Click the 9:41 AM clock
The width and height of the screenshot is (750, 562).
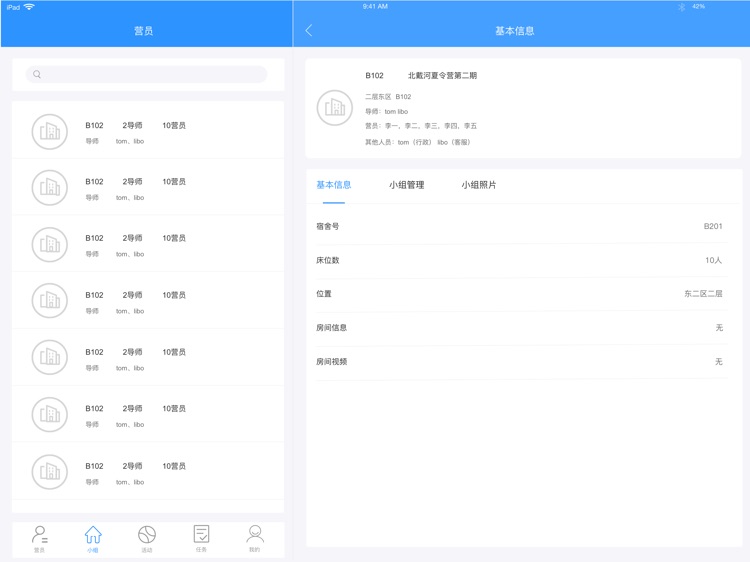click(x=375, y=6)
